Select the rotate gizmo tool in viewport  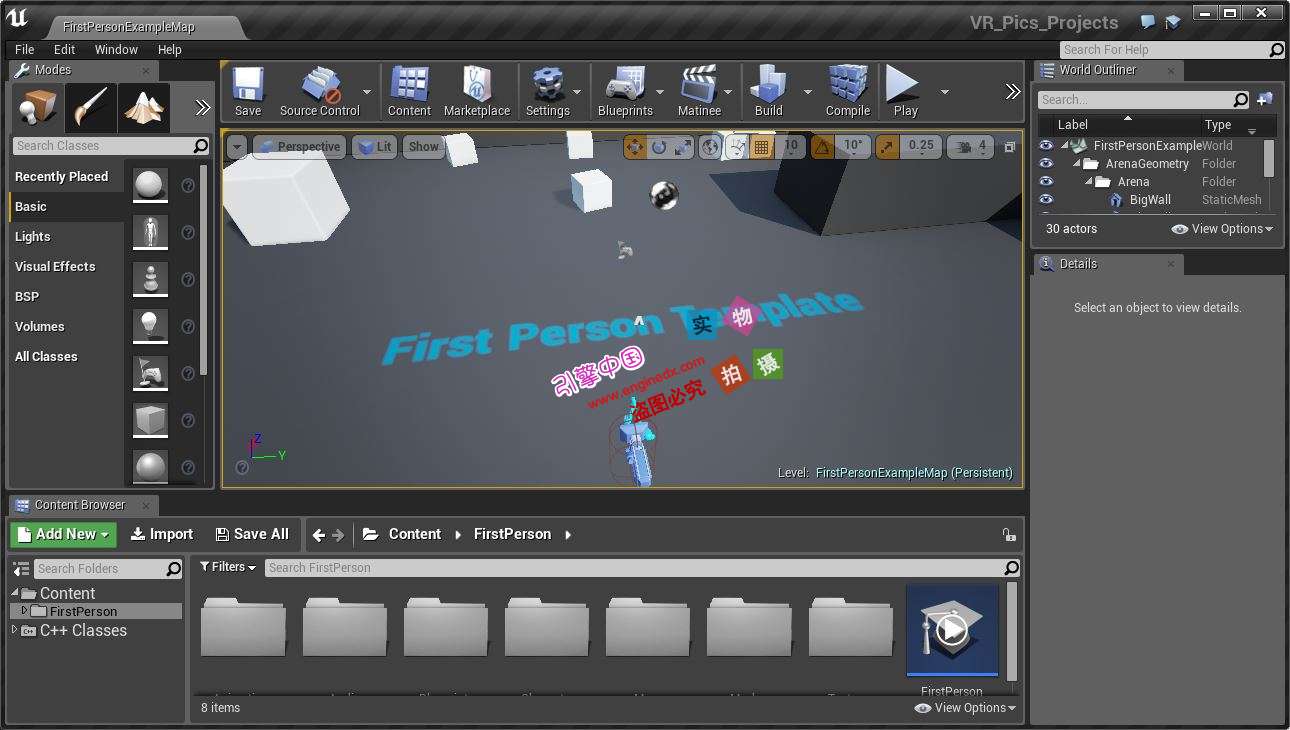click(x=659, y=147)
